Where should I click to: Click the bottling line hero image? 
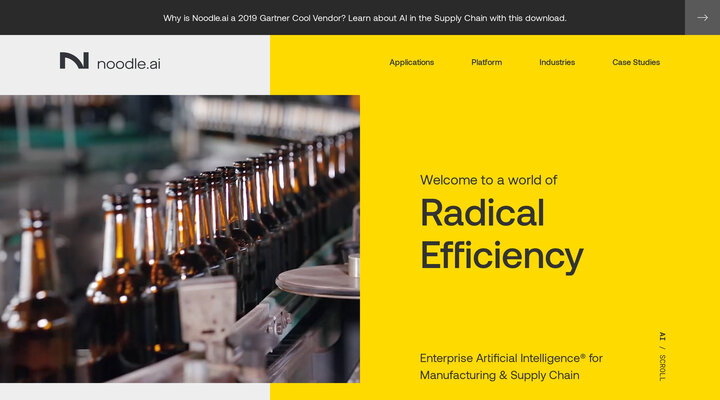[x=180, y=238]
